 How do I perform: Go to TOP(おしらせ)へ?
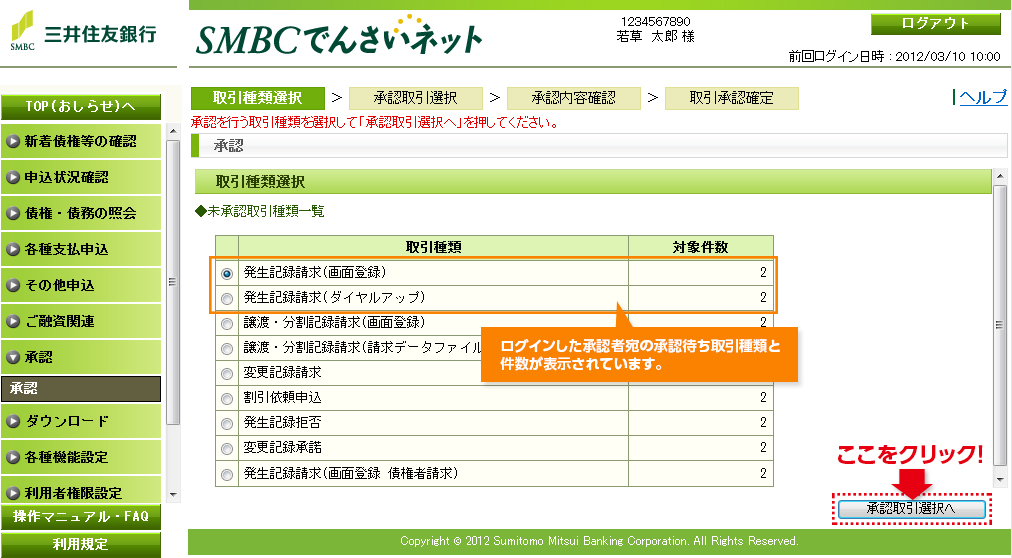coord(81,107)
